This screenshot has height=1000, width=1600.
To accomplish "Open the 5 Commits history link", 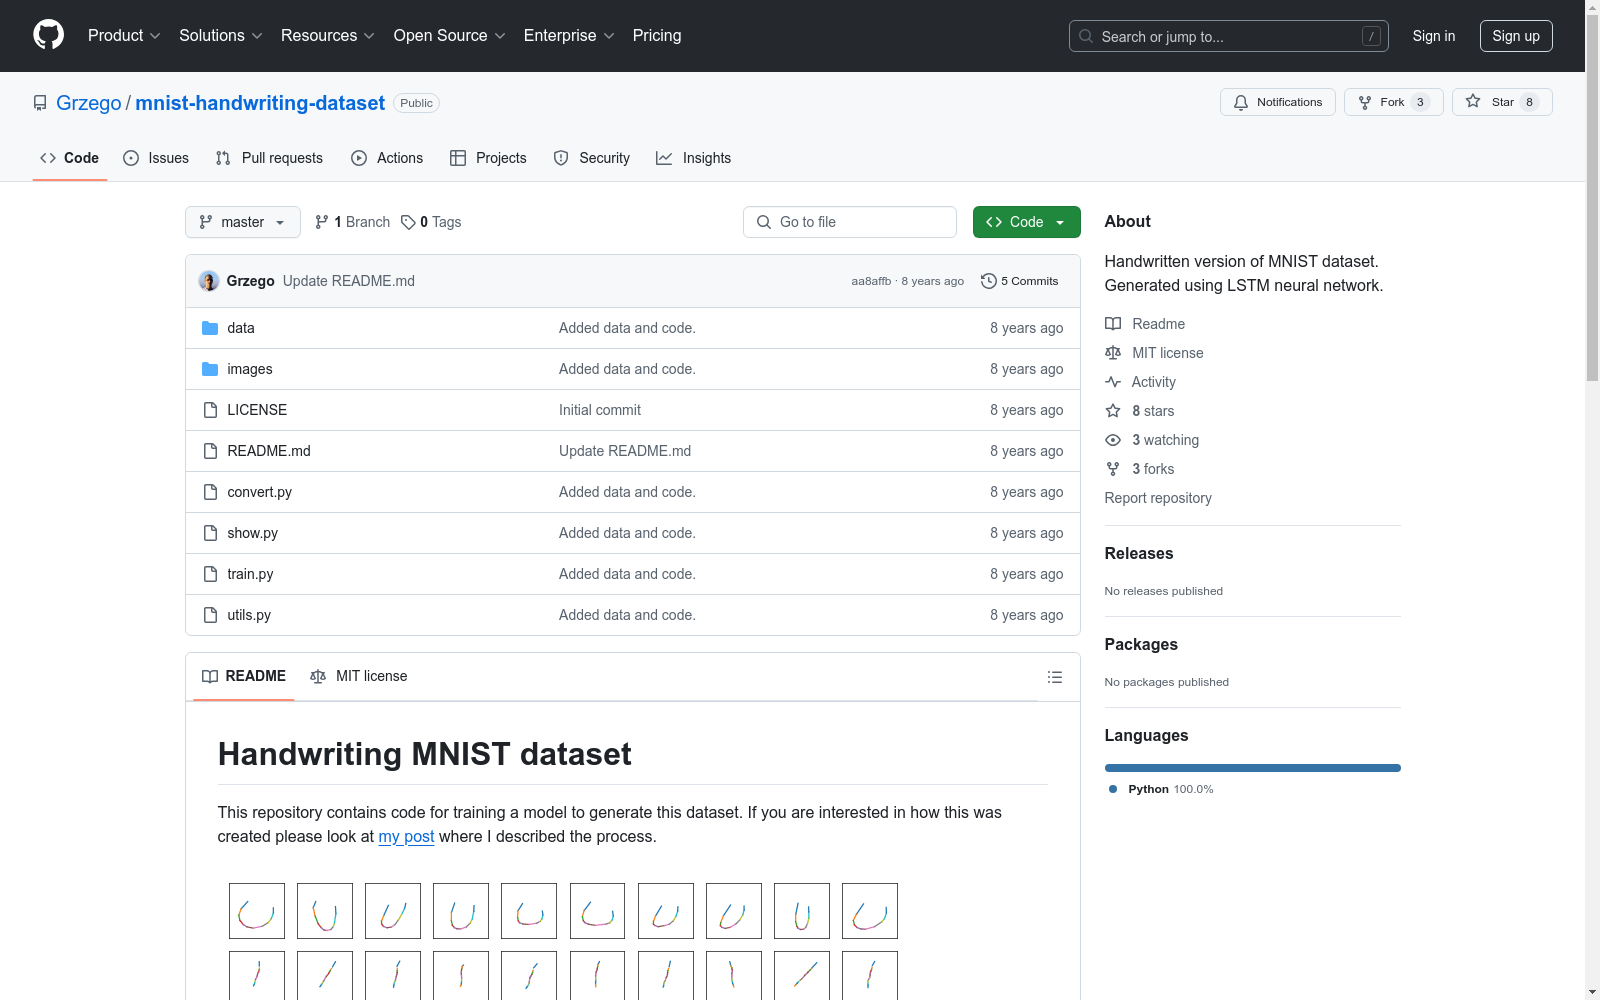I will pyautogui.click(x=1020, y=281).
